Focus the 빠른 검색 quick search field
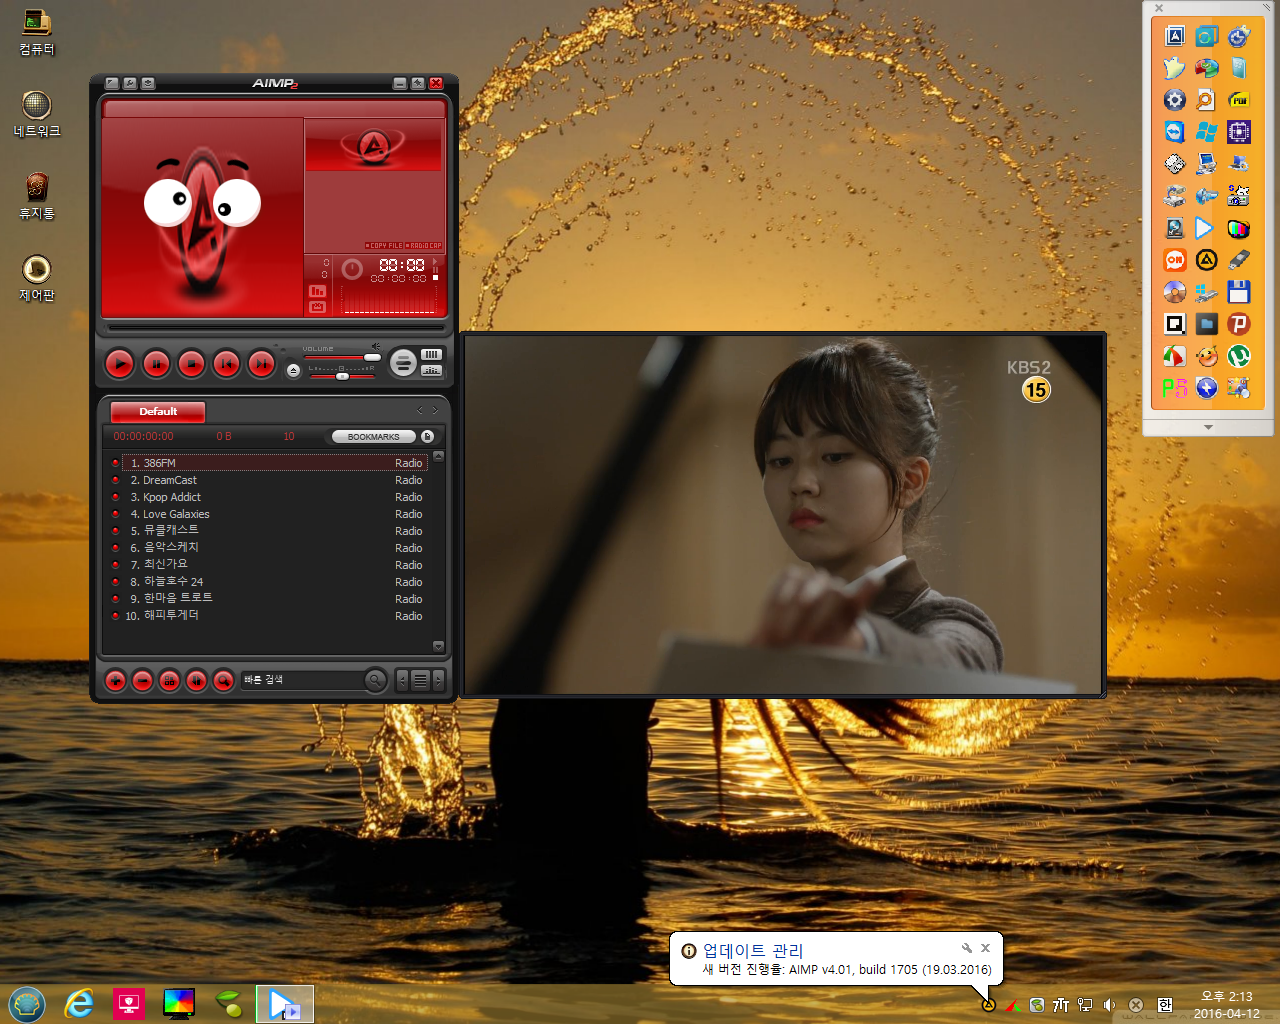The image size is (1280, 1024). coord(300,680)
